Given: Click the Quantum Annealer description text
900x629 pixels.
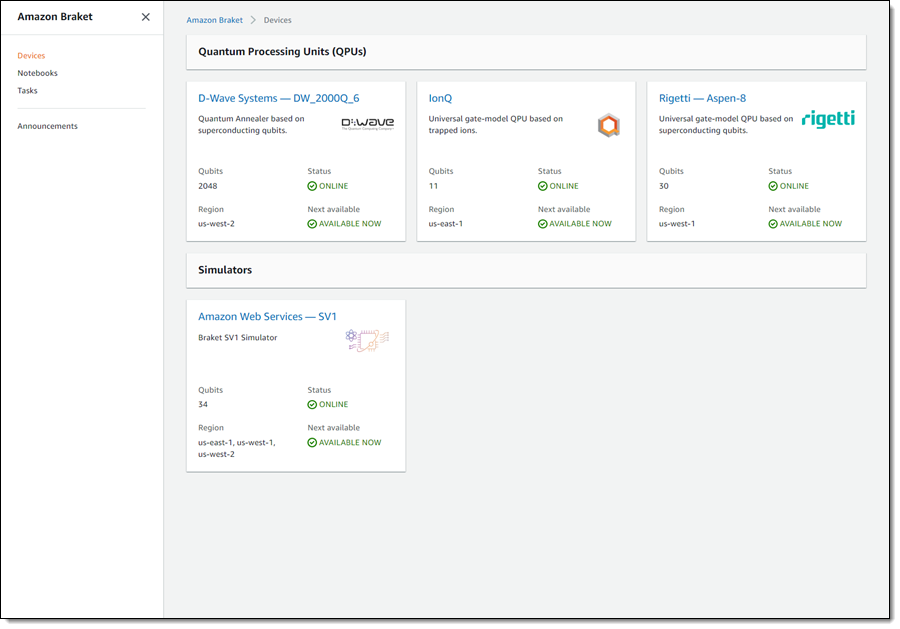Looking at the screenshot, I should [251, 125].
